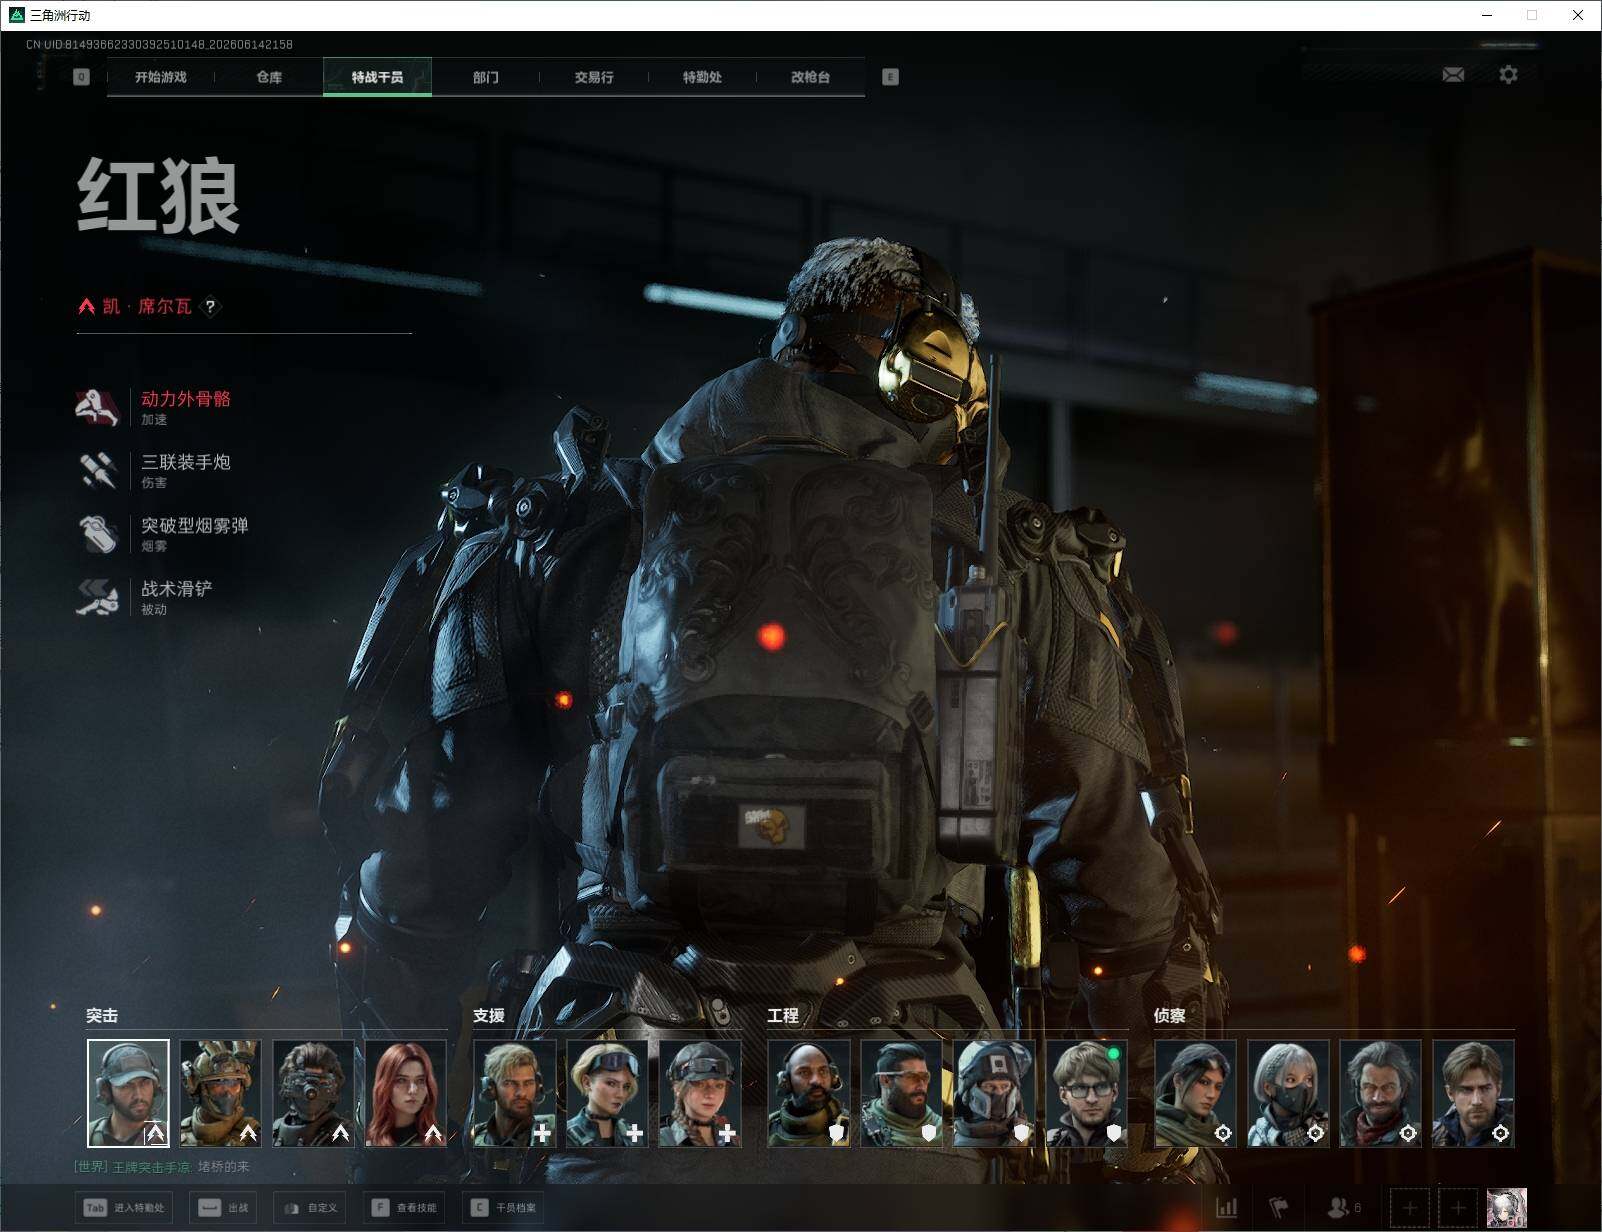Click second empty squad slot plus
1602x1232 pixels.
(x=1458, y=1208)
